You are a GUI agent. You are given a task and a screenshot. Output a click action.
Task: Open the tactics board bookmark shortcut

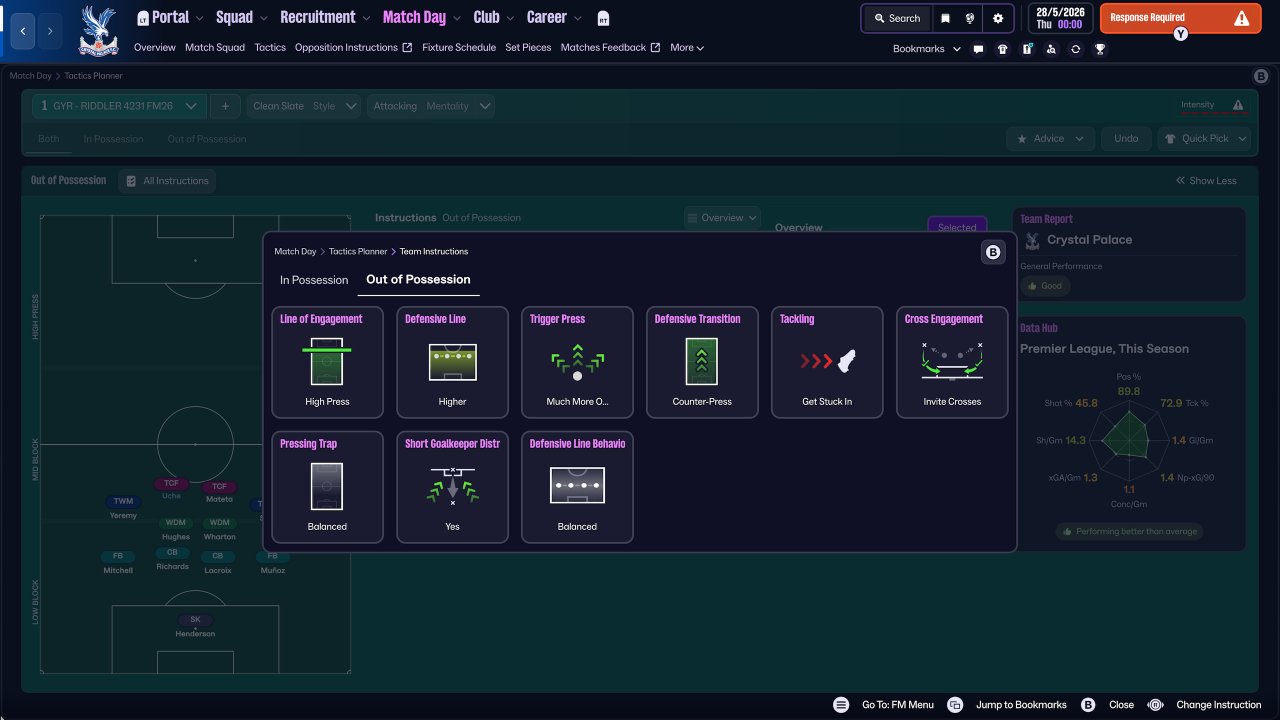point(1026,49)
